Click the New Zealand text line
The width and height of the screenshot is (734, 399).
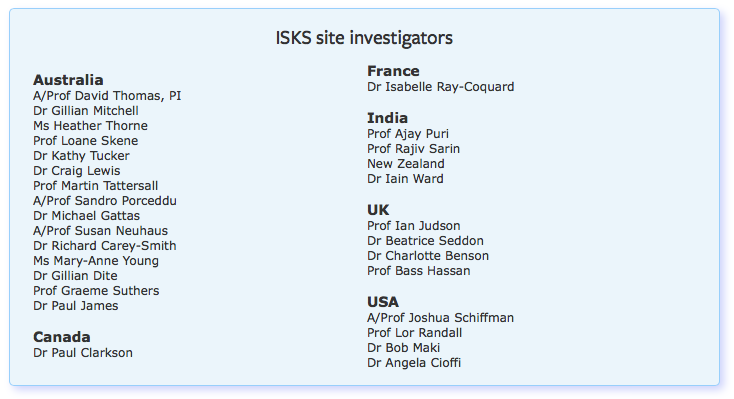[x=406, y=164]
